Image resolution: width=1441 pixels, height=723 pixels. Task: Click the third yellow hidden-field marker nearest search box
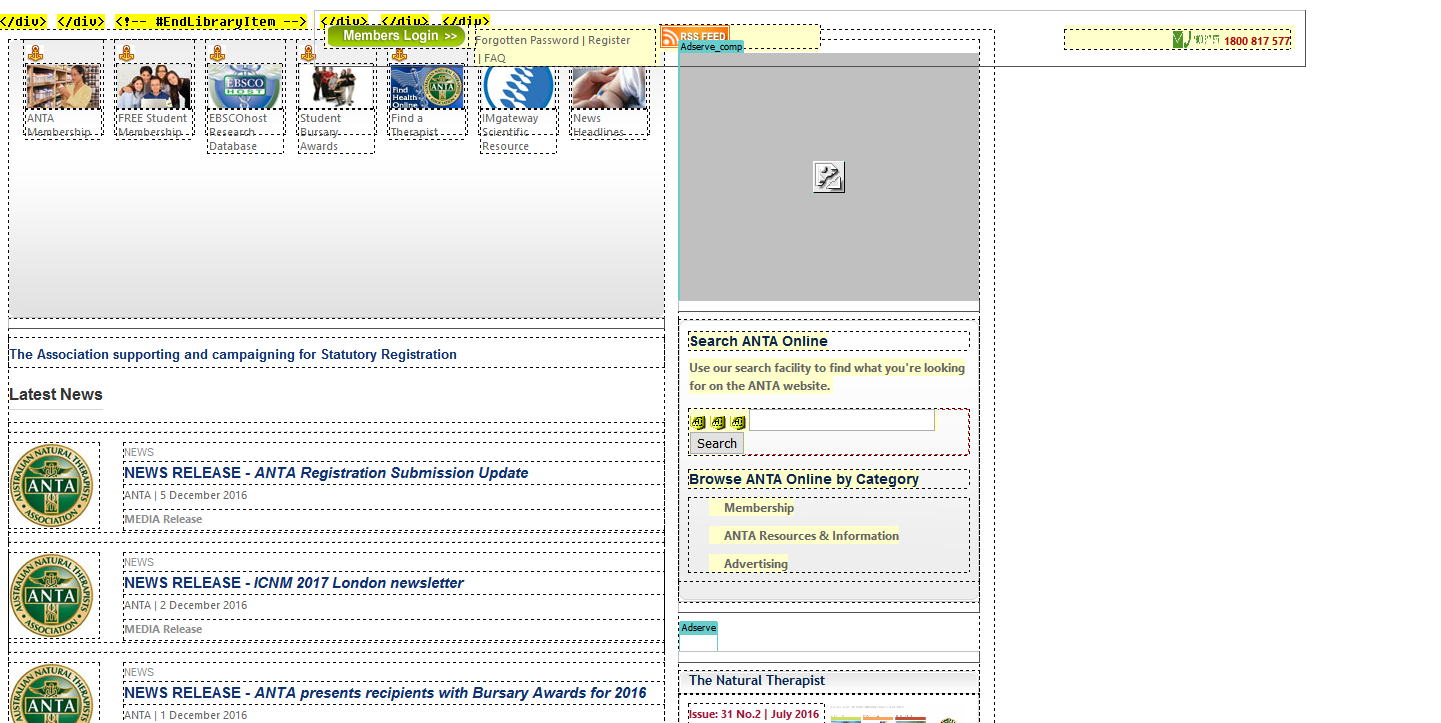tap(738, 422)
